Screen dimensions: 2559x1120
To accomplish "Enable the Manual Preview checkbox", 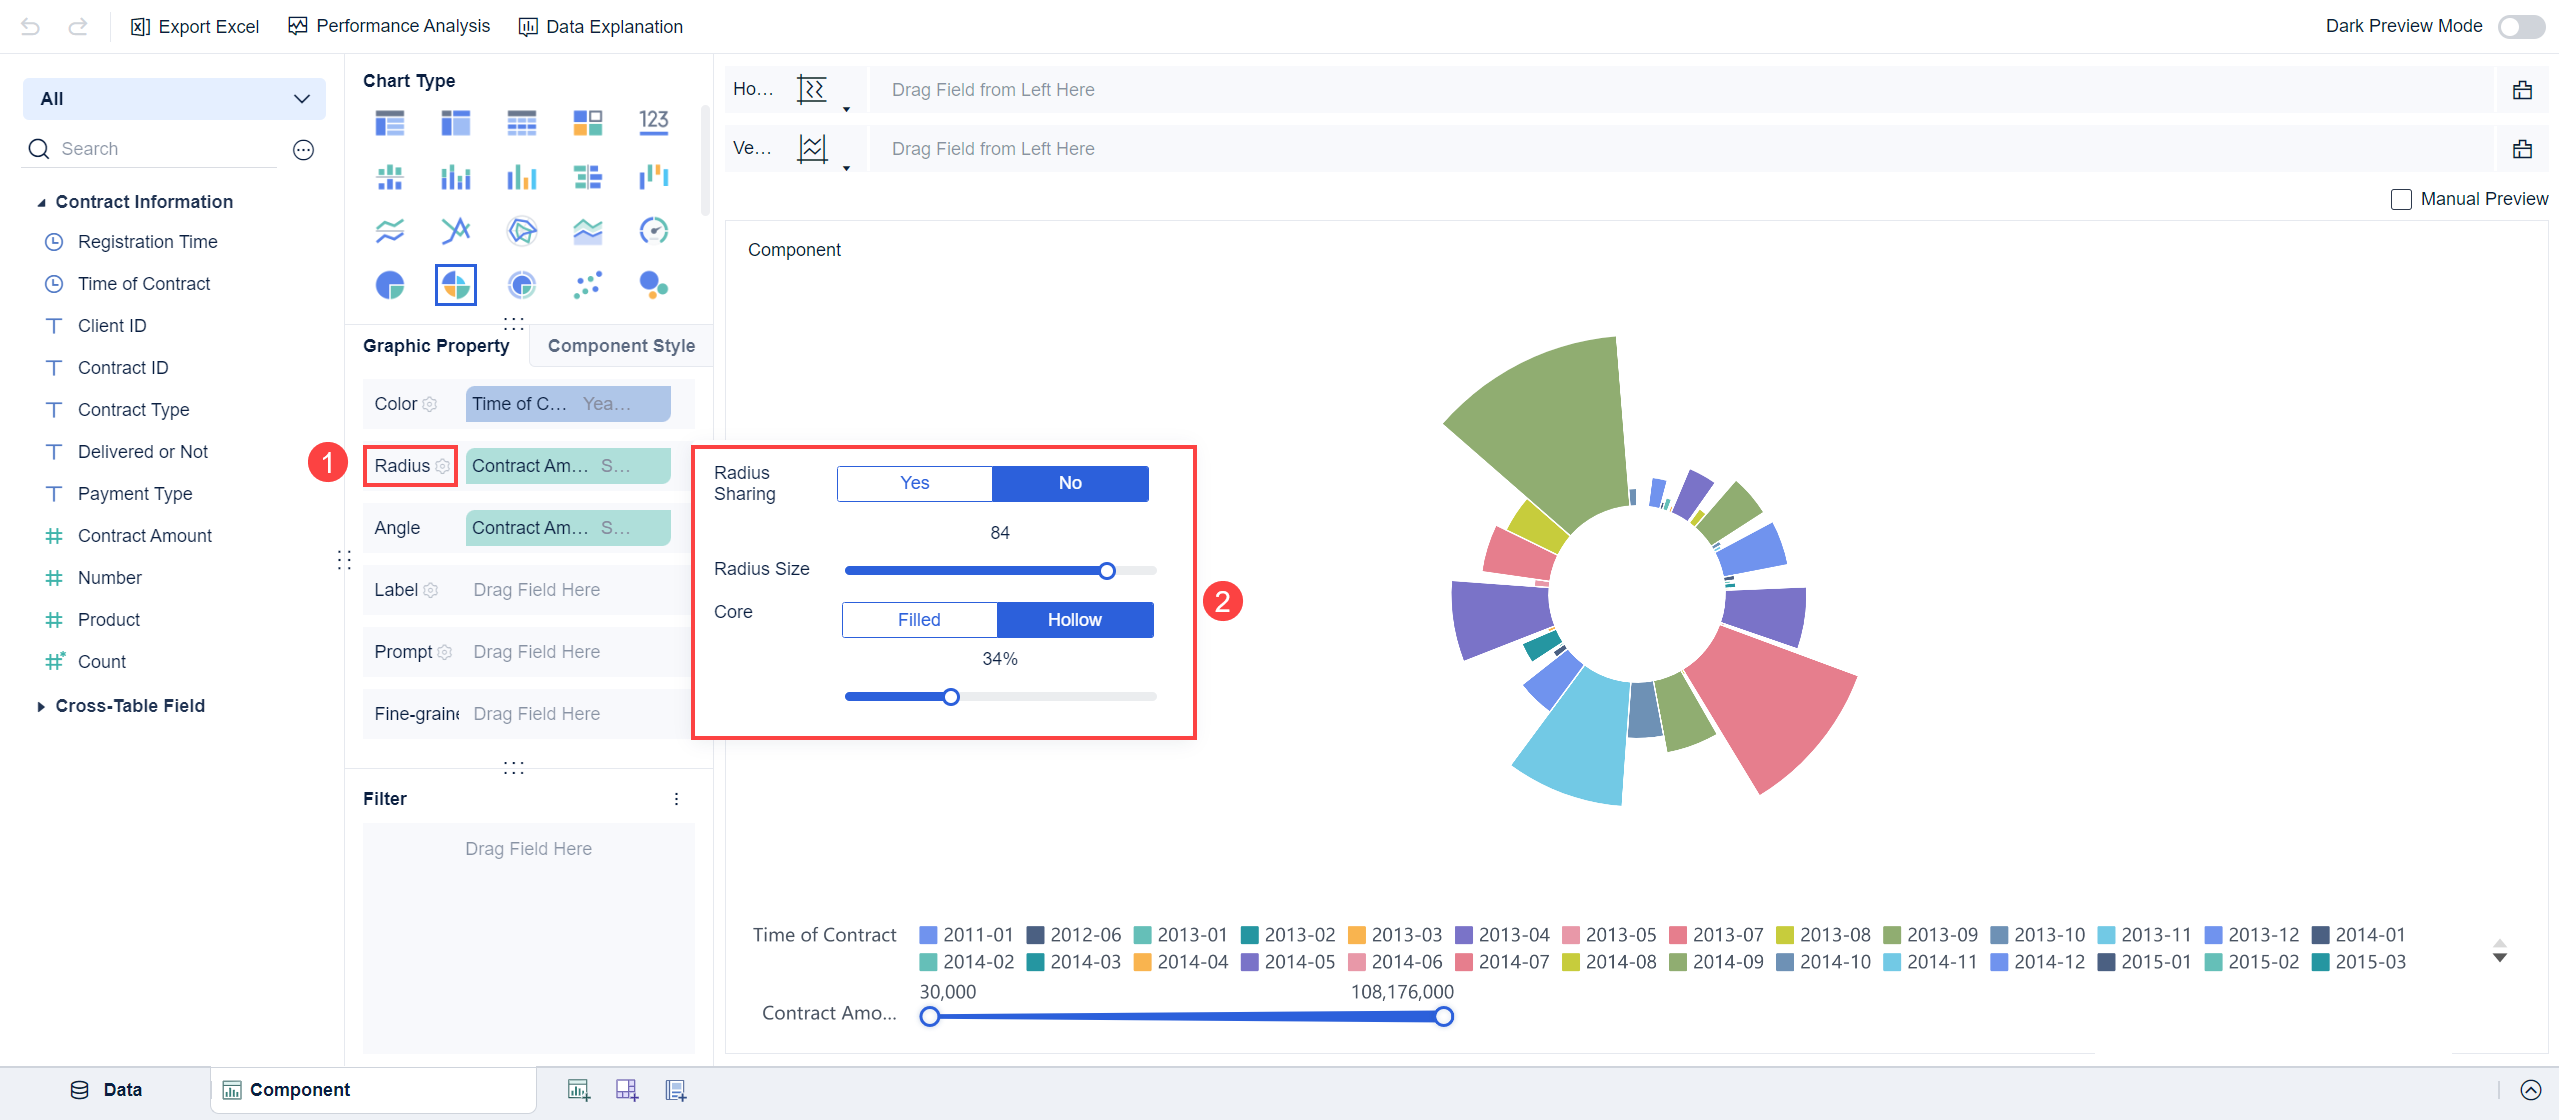I will pos(2400,199).
